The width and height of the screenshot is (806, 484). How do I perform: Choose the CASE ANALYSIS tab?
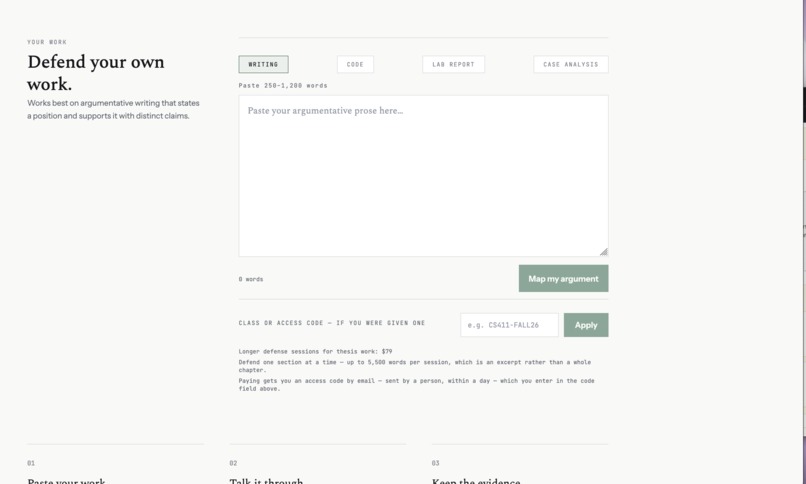(571, 64)
